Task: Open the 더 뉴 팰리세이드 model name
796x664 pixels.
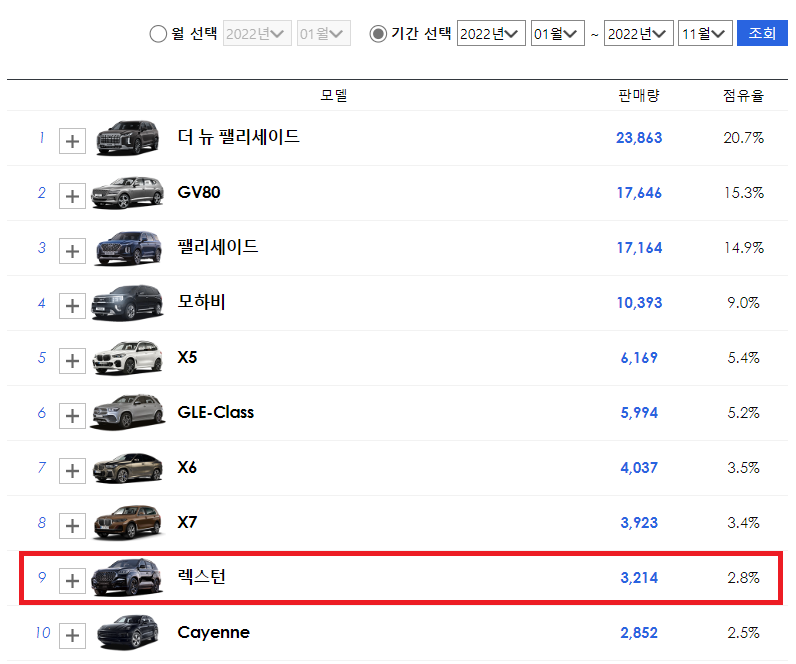Action: 239,137
